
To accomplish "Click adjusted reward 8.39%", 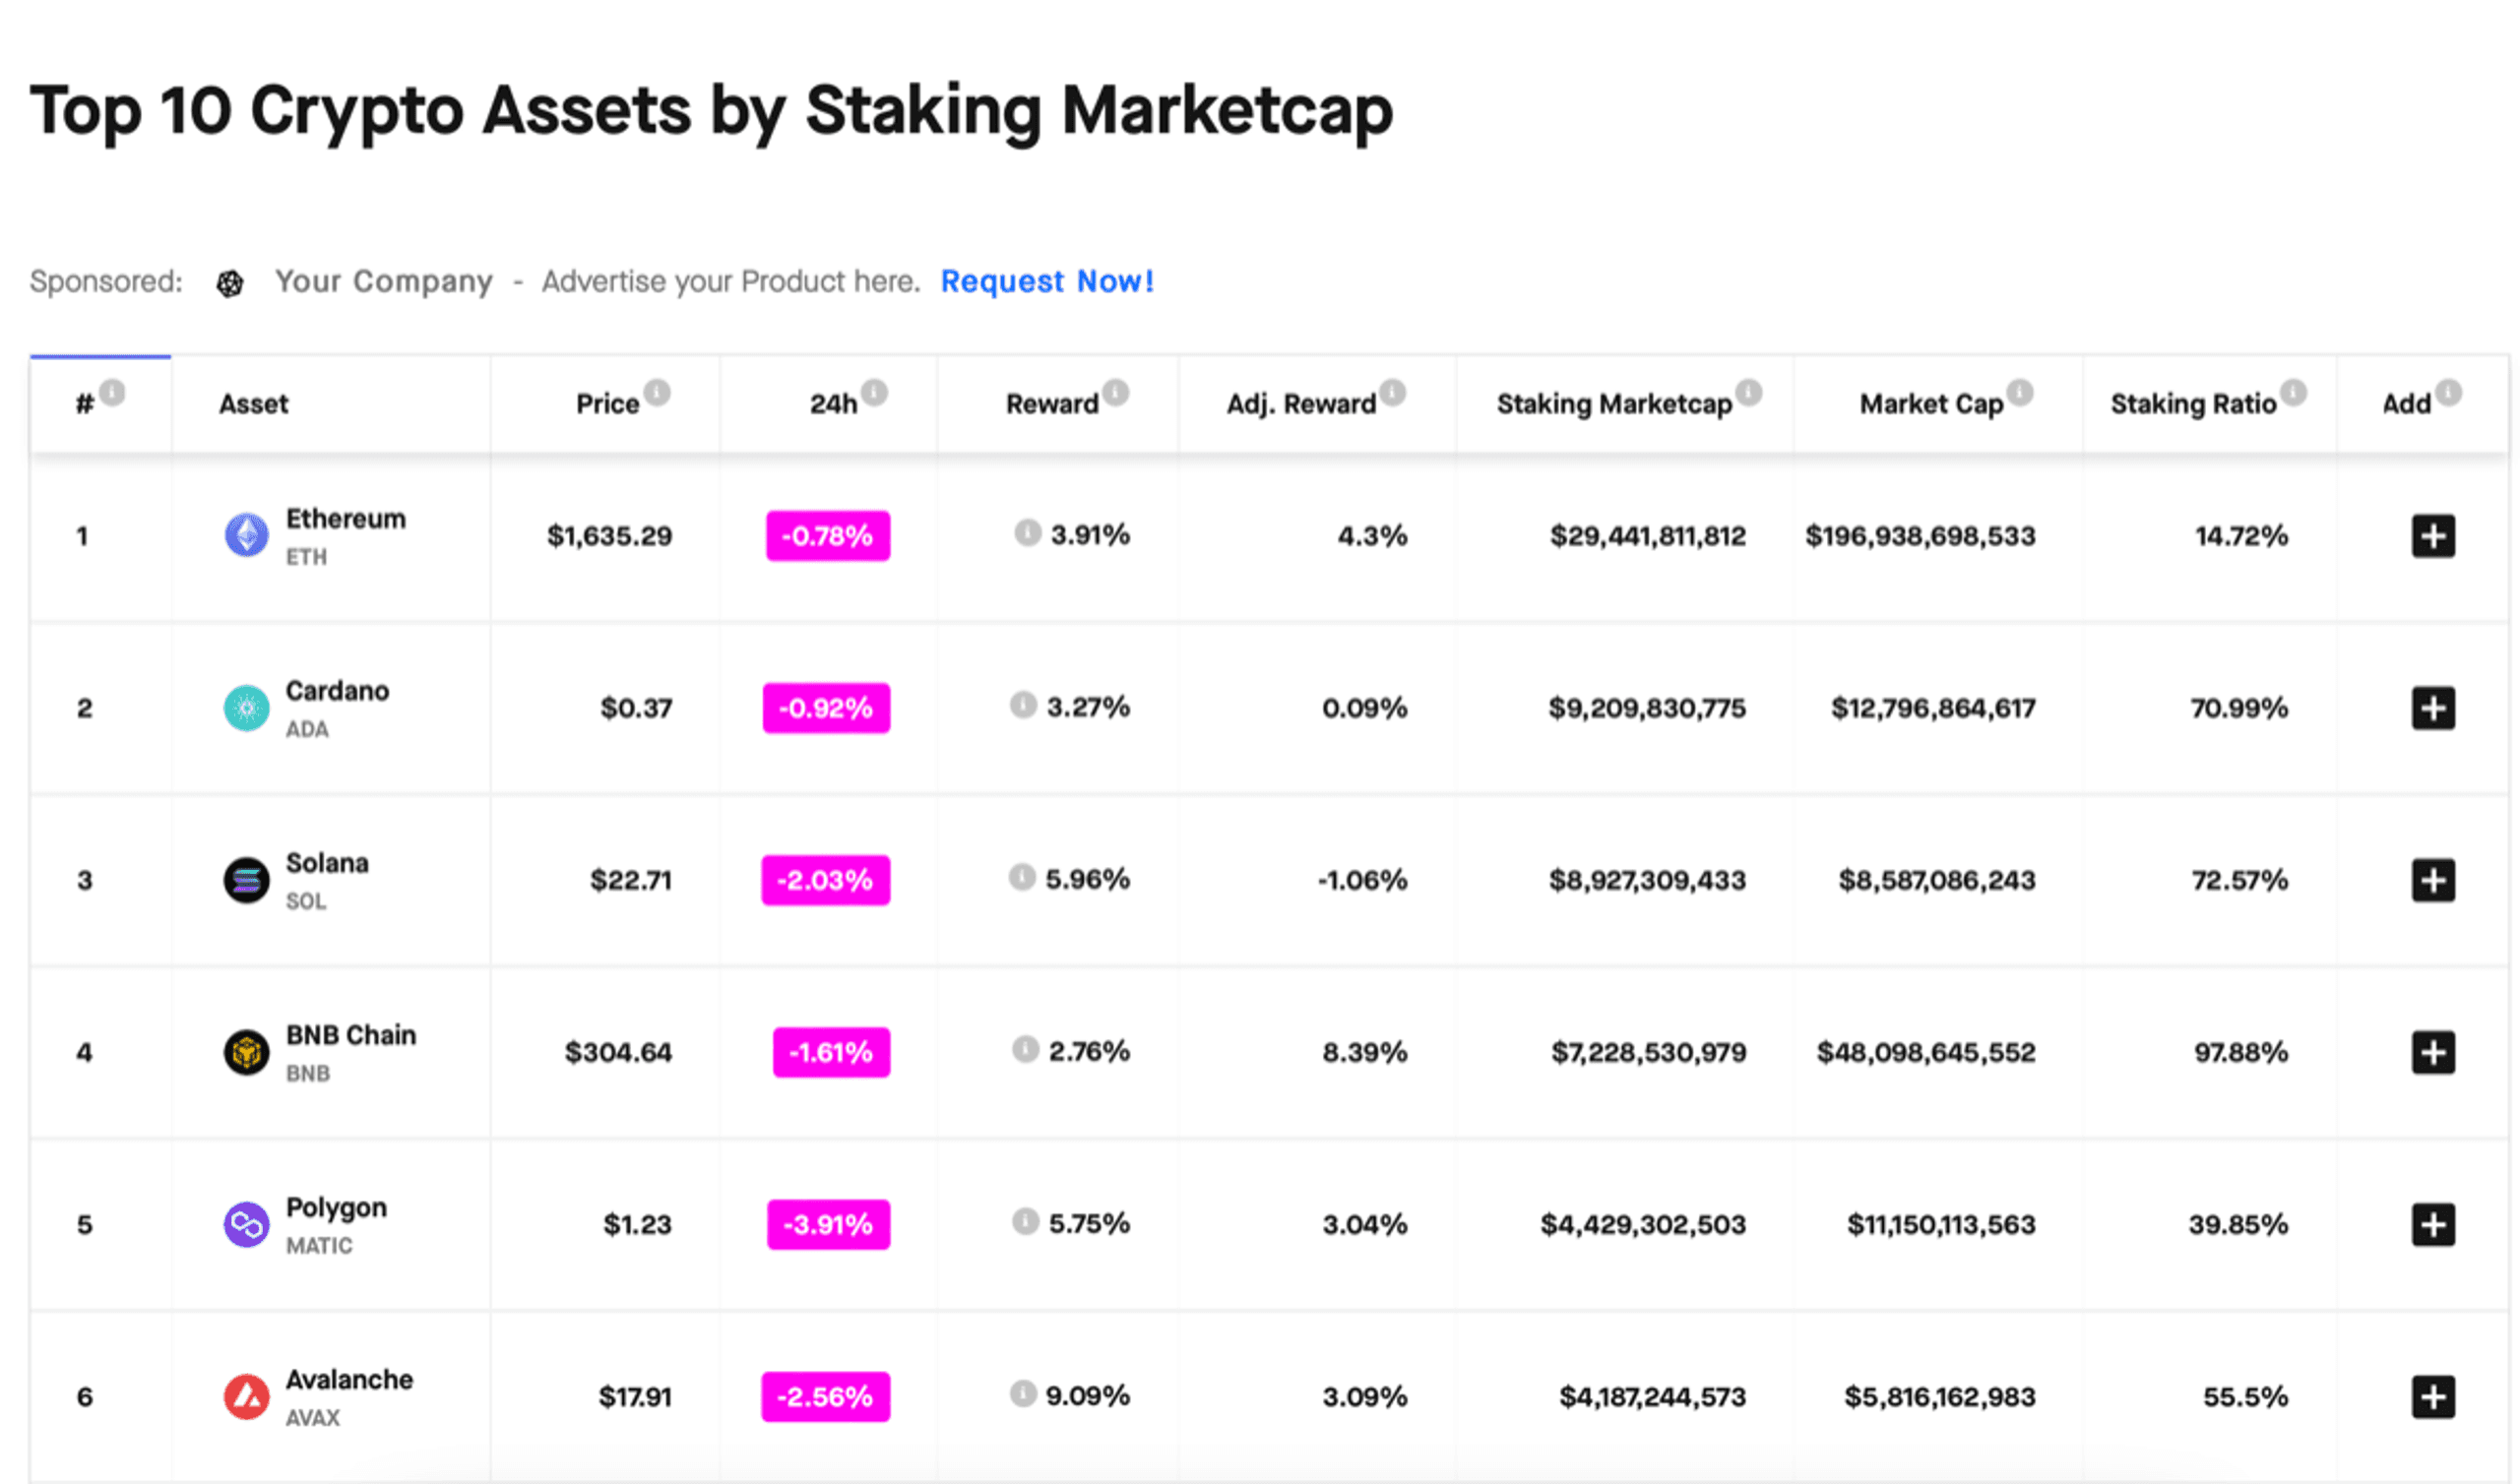I will click(1365, 1052).
